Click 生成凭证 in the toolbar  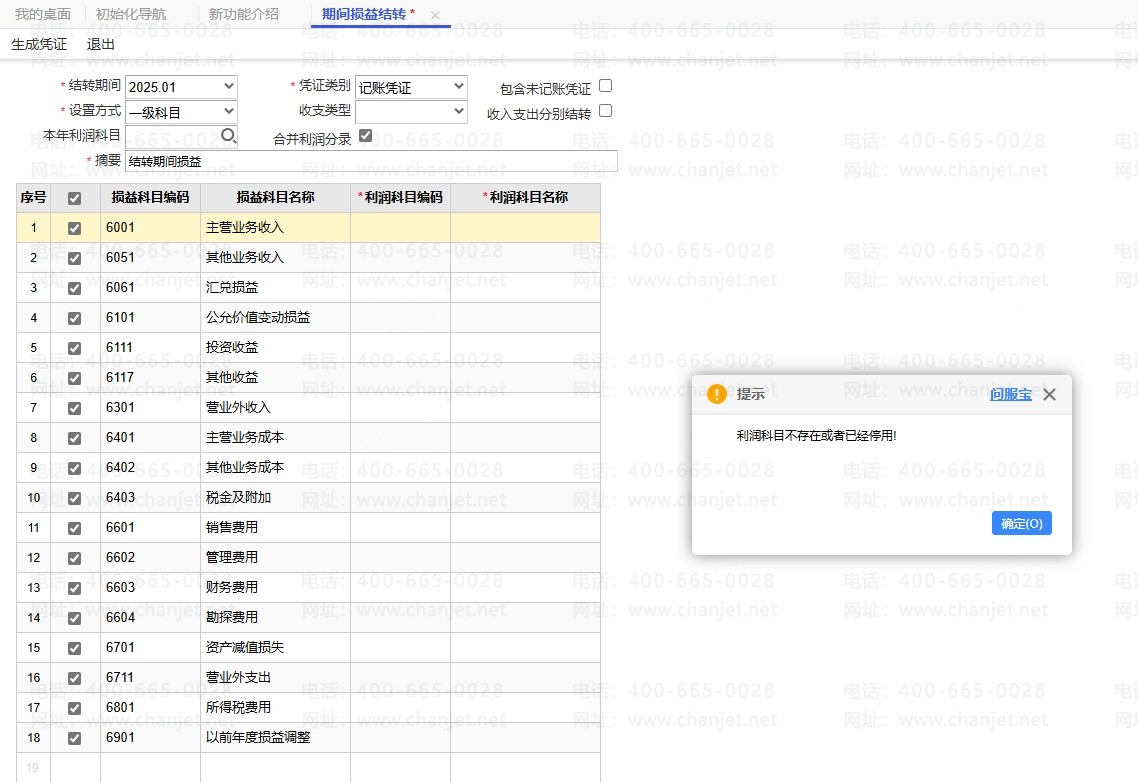point(39,44)
